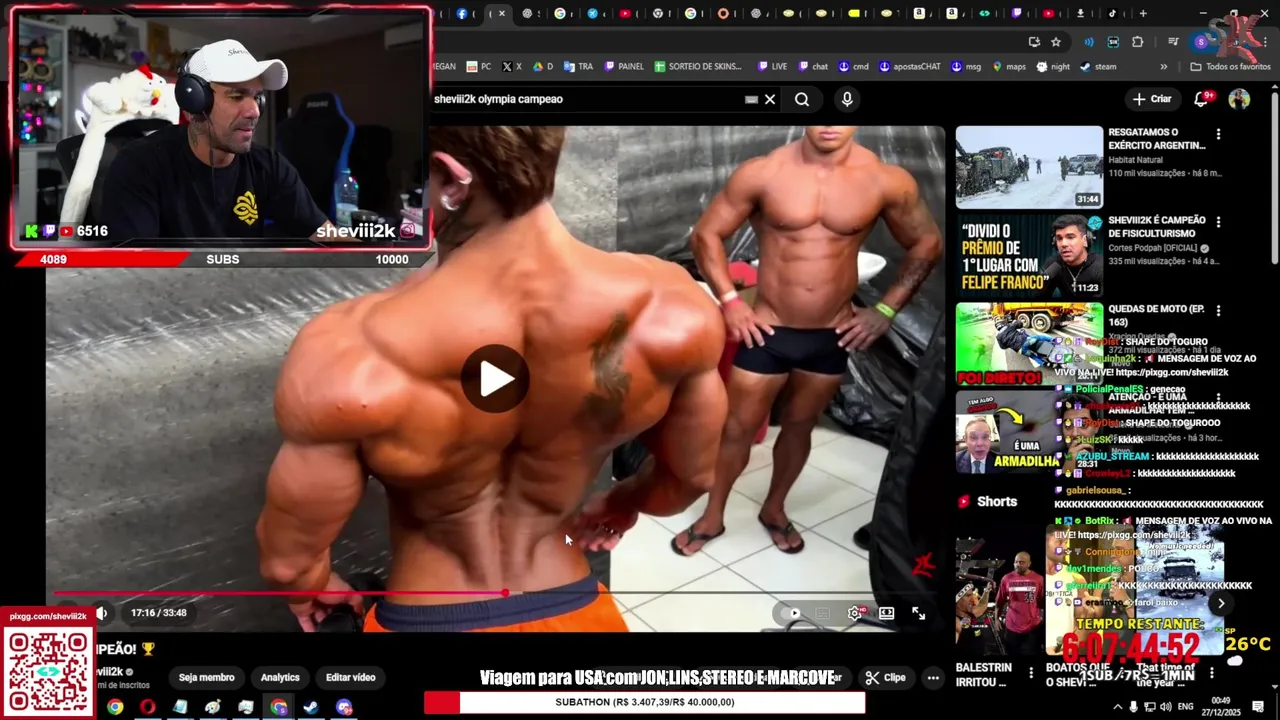Open Sheviii2k é Campeão de Fisiculturismo thumbnail

1029,255
